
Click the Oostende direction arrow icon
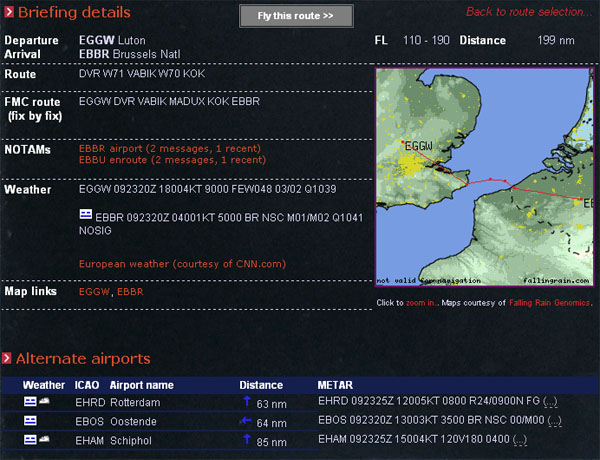click(x=246, y=421)
